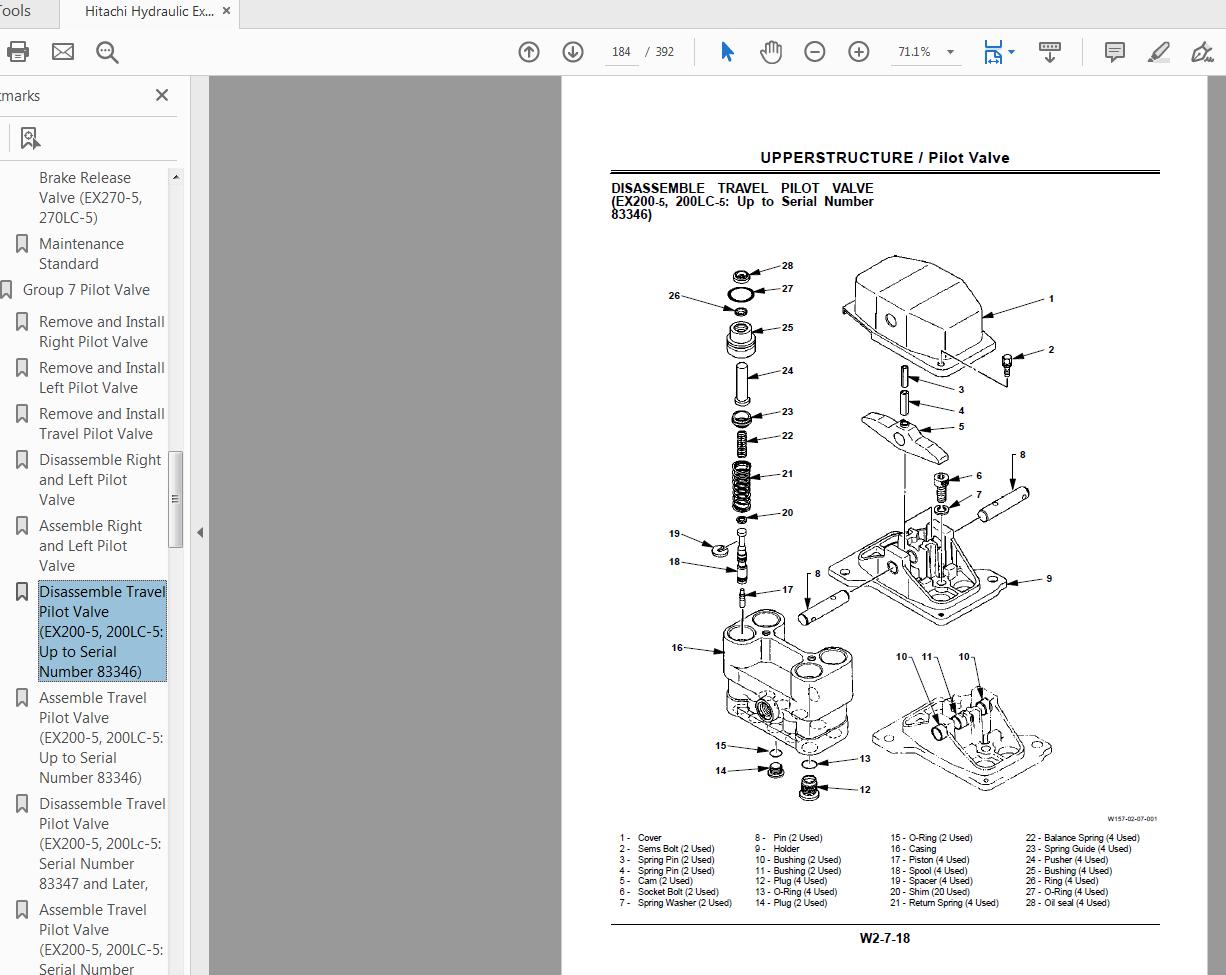Add a sticky note comment

[1113, 51]
